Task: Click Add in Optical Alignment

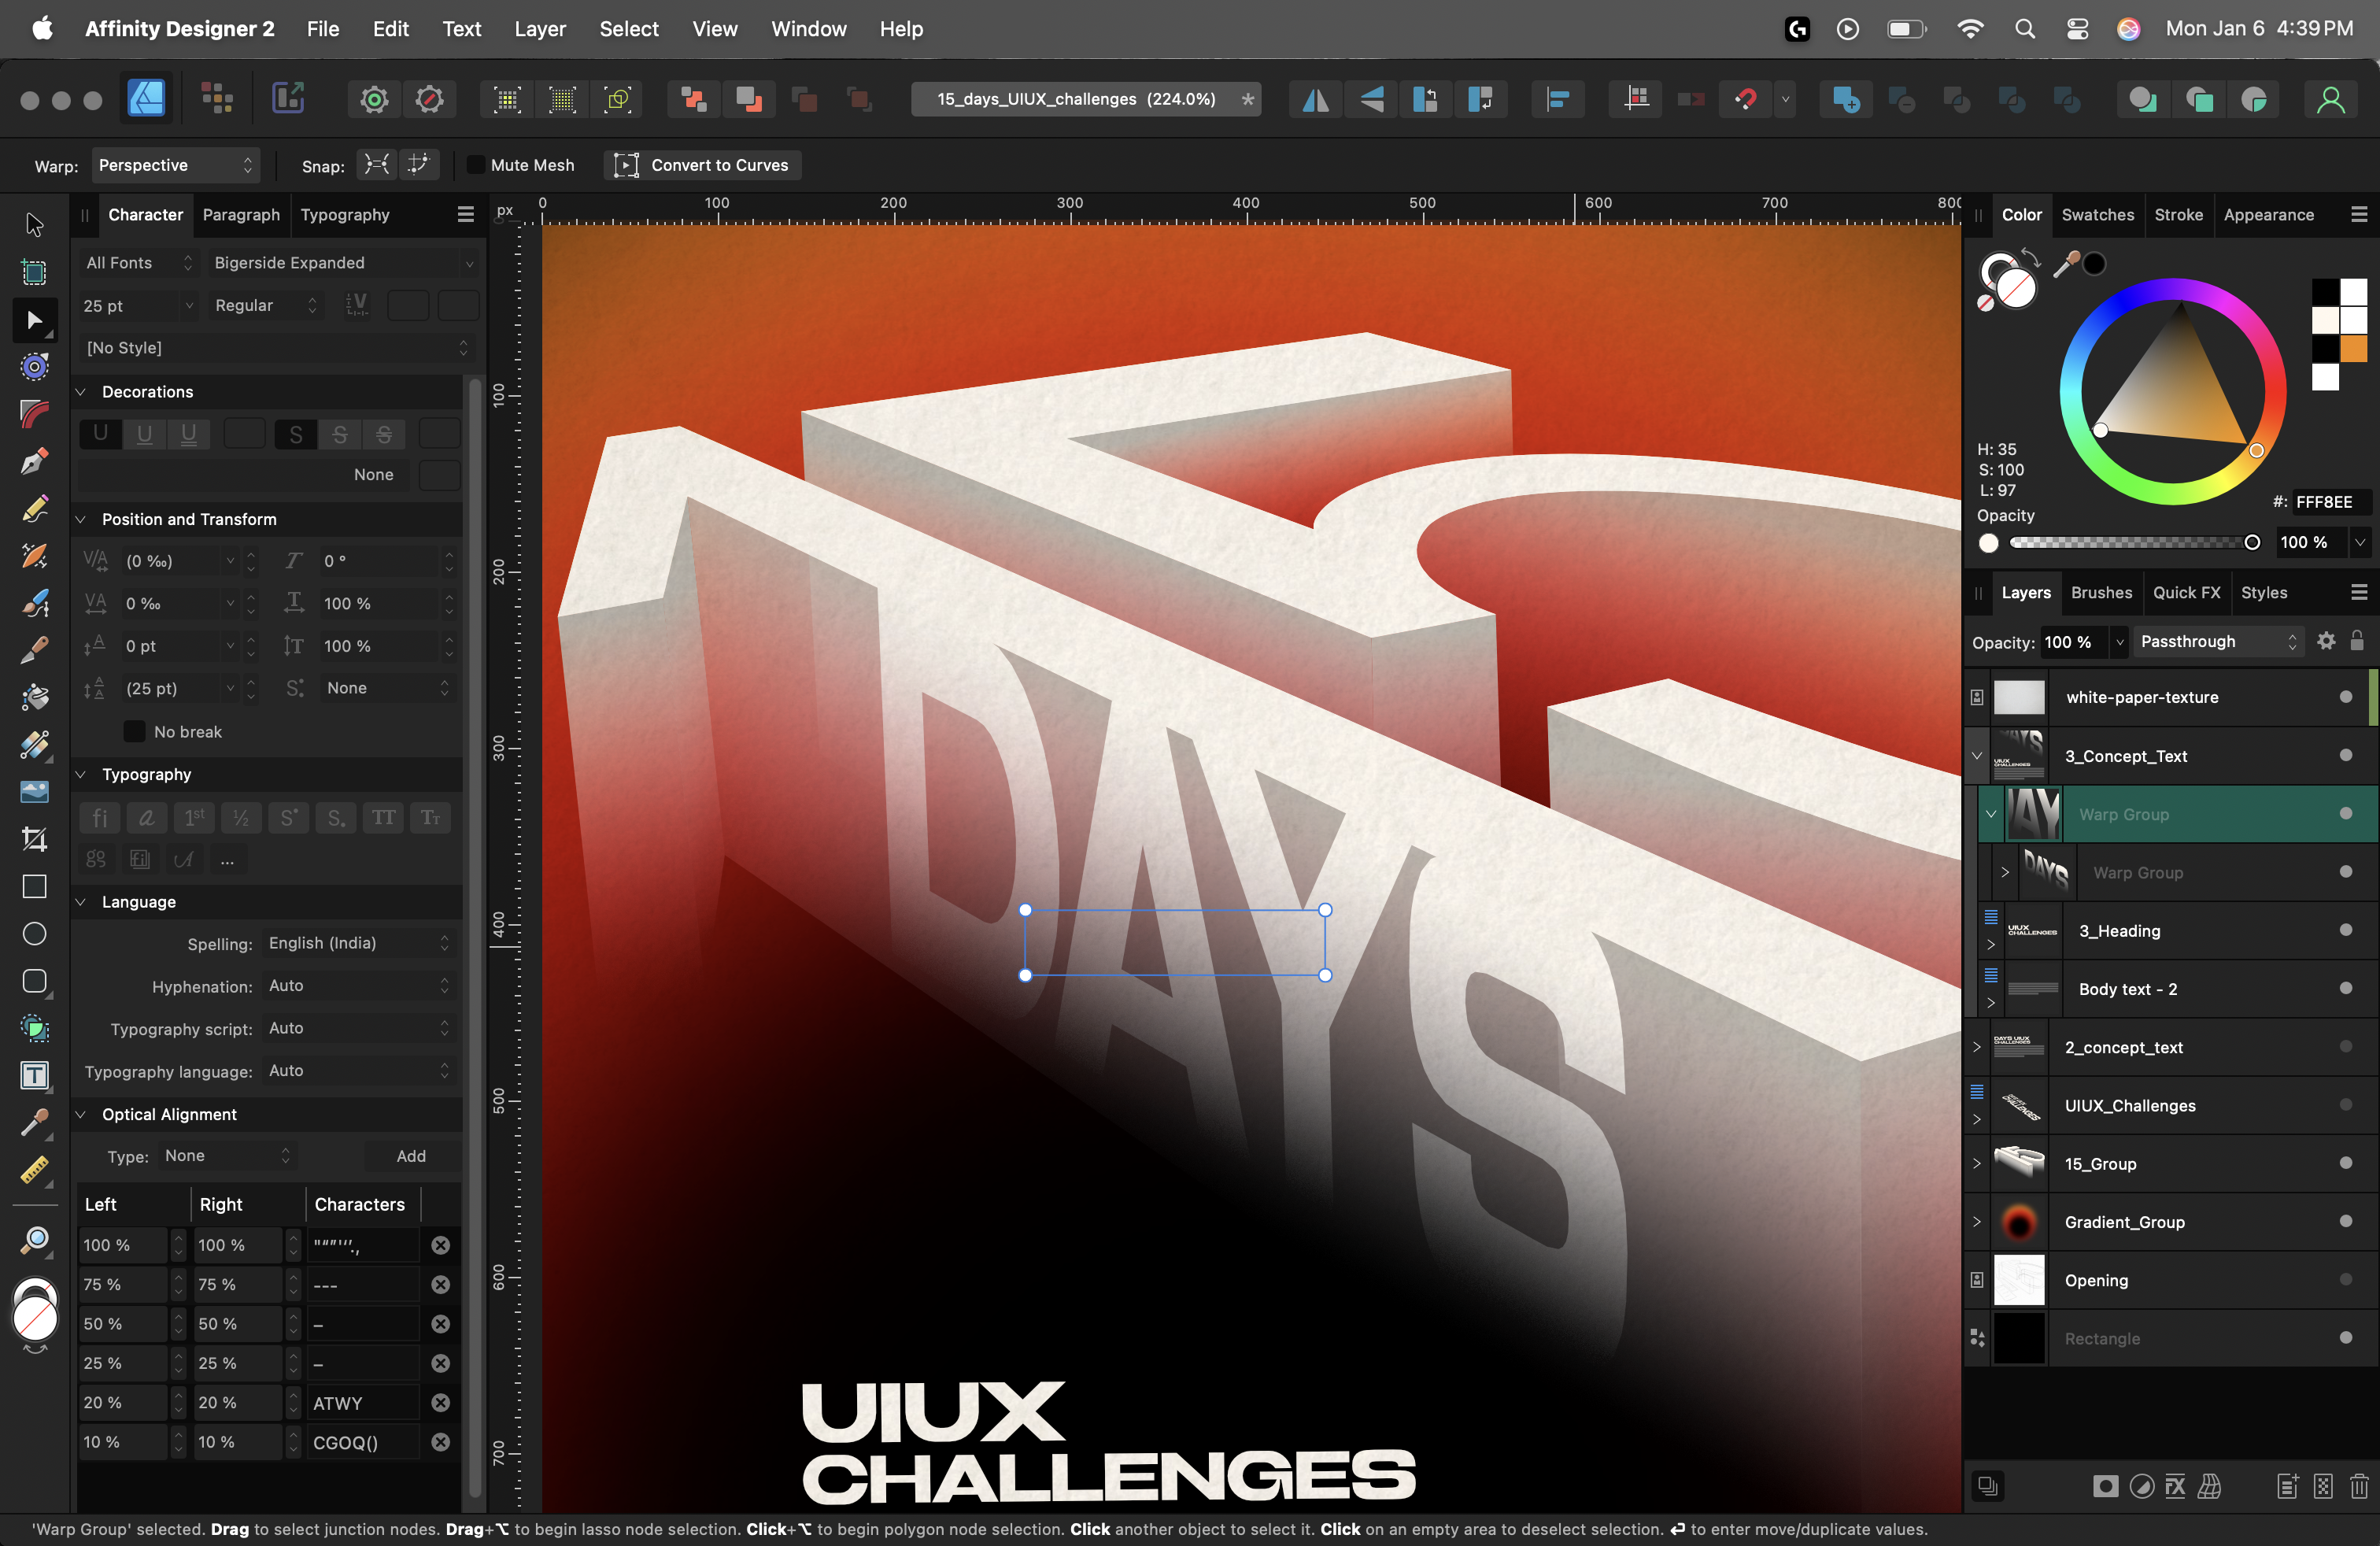Action: point(411,1155)
